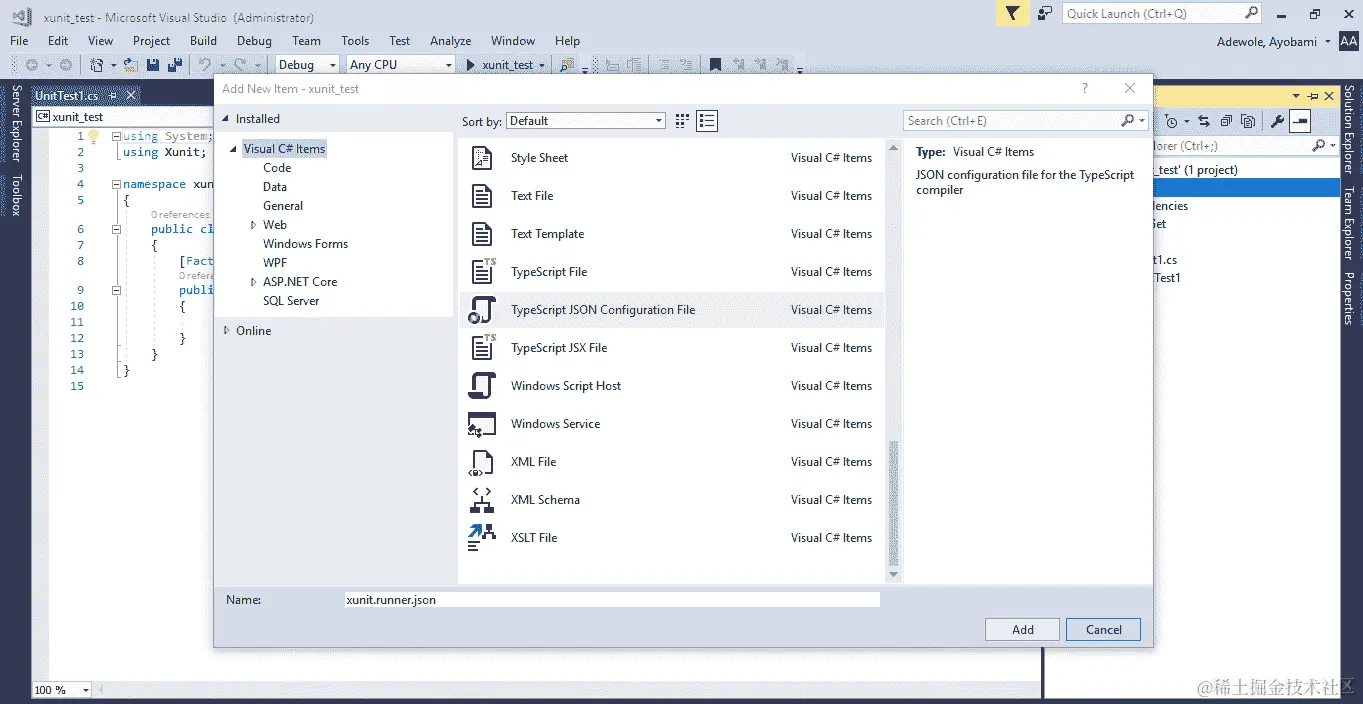Select the Windows Forms category
This screenshot has width=1363, height=704.
305,244
